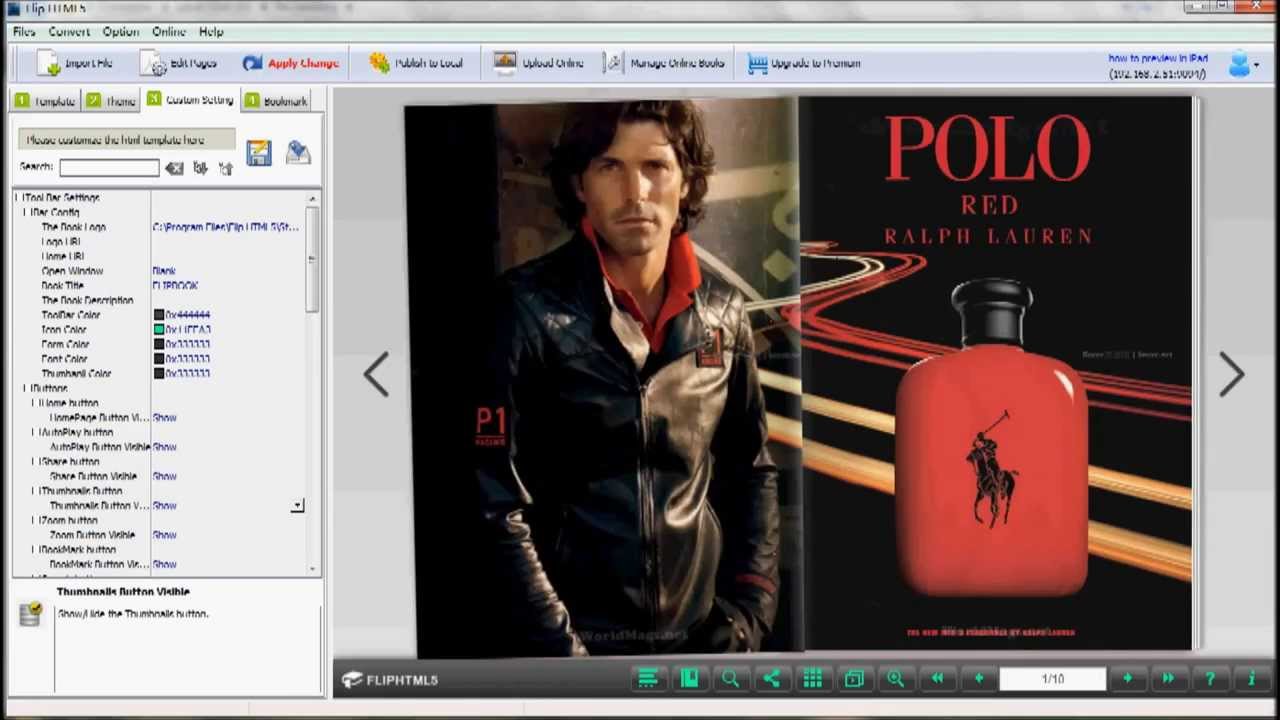1280x720 pixels.
Task: Flip to previous page with large left arrow
Action: (x=377, y=375)
